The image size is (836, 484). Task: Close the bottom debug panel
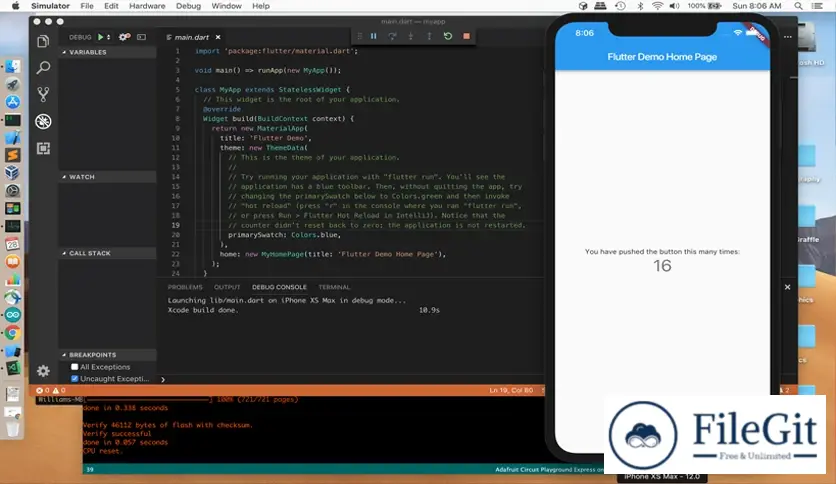pyautogui.click(x=787, y=287)
